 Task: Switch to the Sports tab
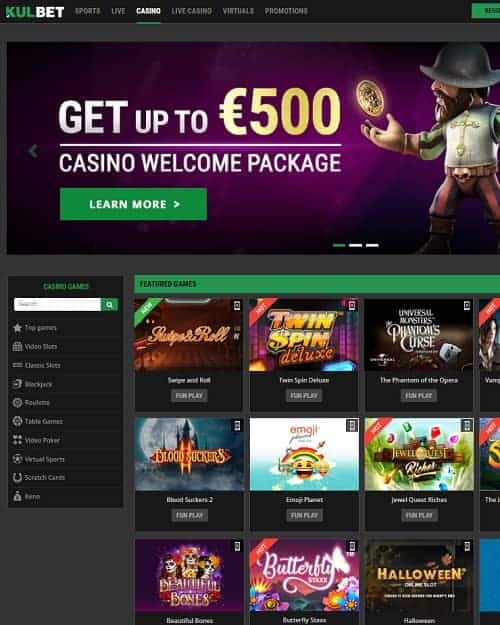[88, 11]
